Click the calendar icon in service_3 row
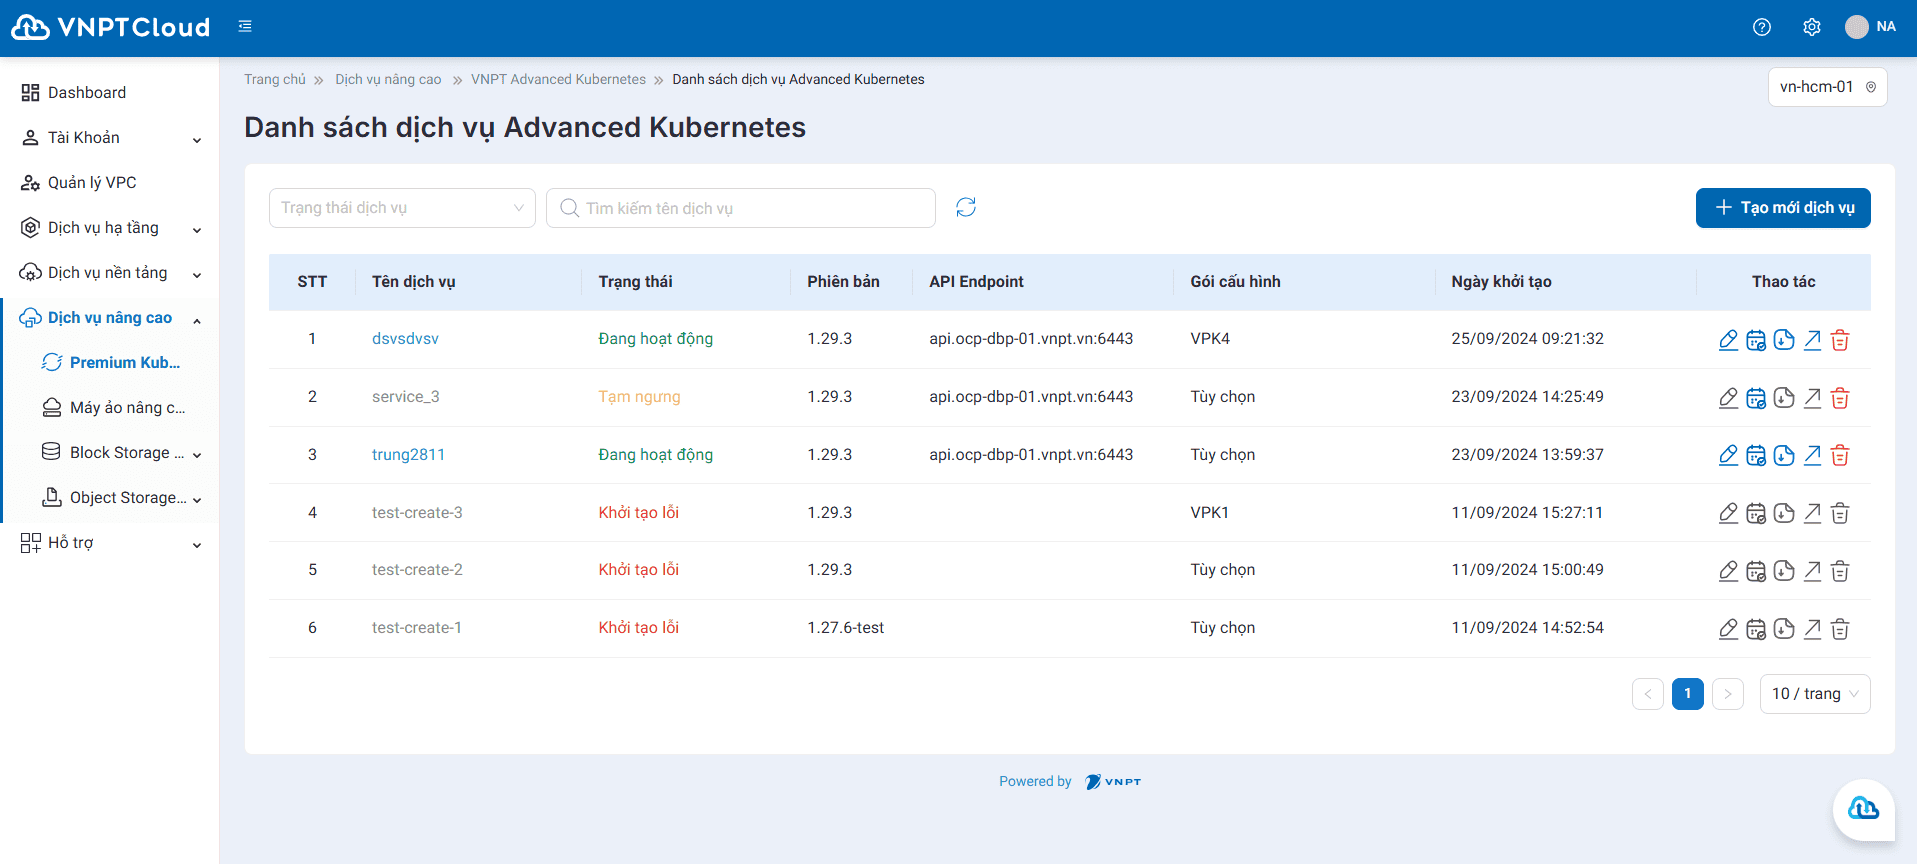 [x=1756, y=398]
